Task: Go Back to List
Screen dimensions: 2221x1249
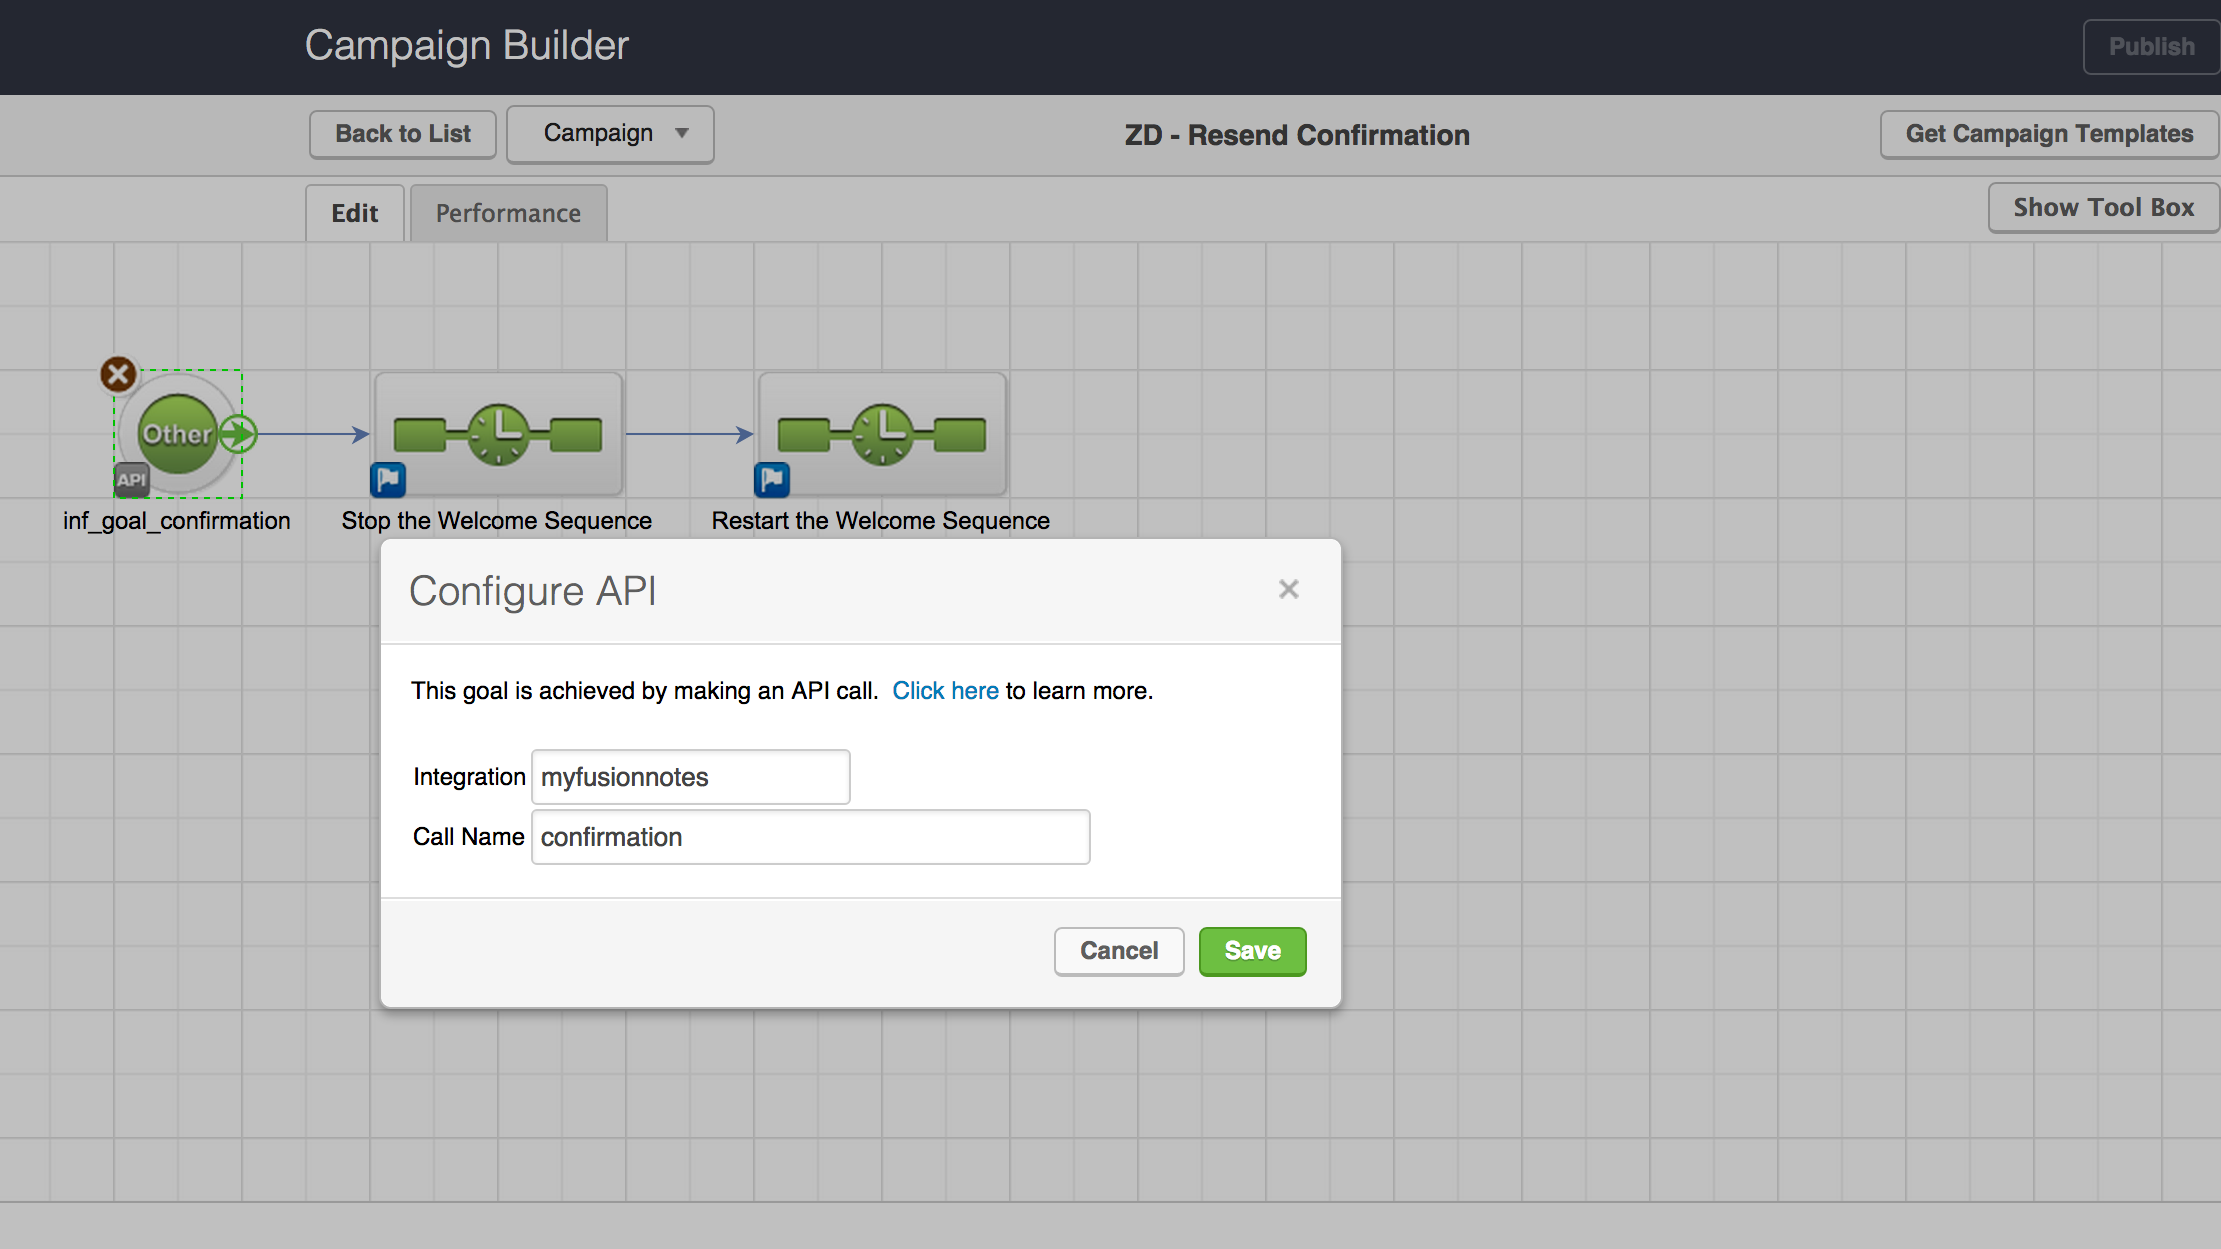Action: (x=402, y=134)
